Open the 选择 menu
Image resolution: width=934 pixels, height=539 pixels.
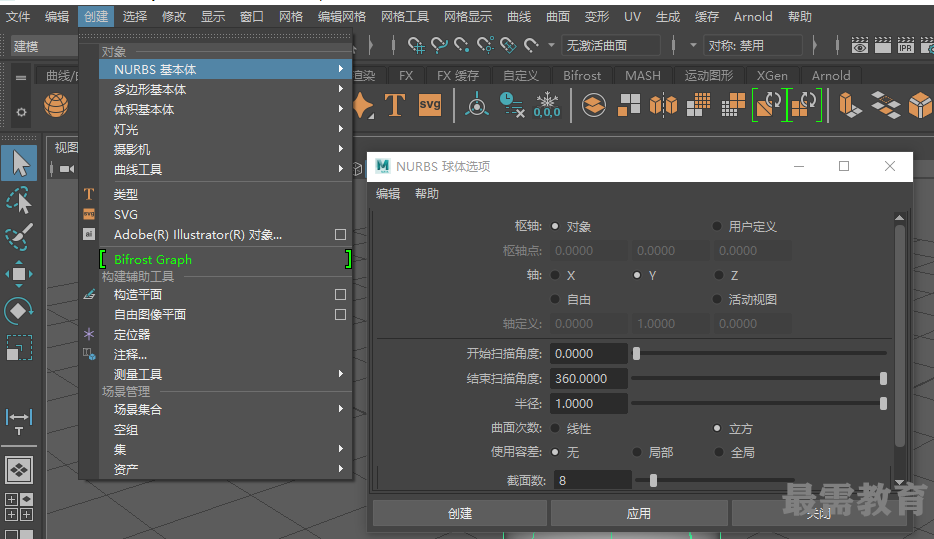[135, 17]
